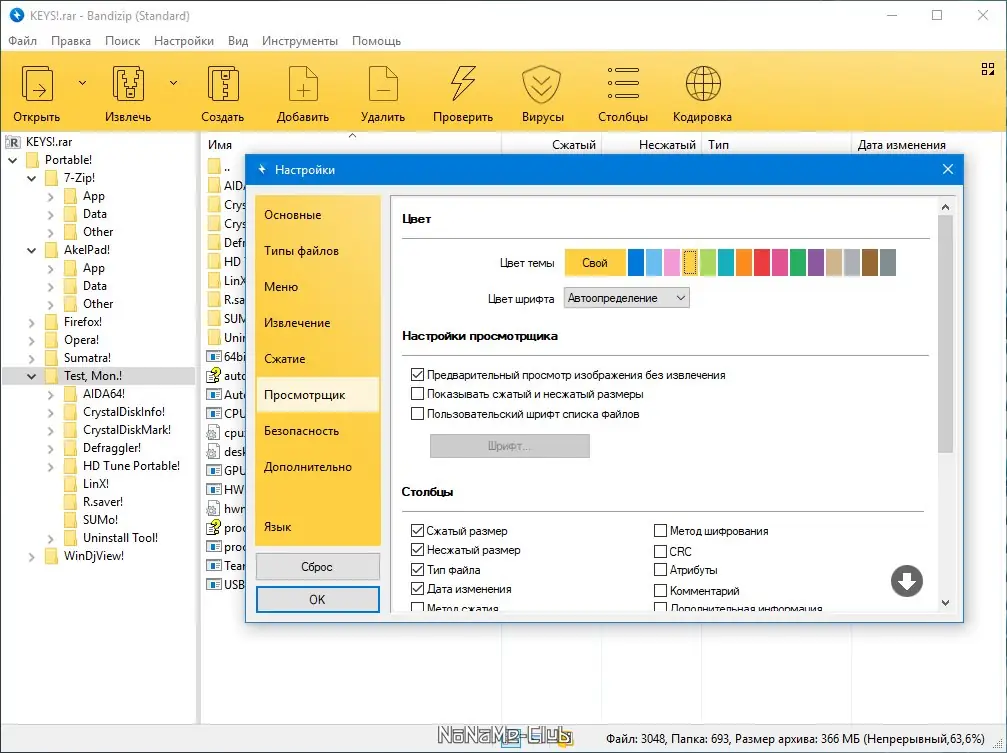Open the Файл menu
The height and width of the screenshot is (753, 1007).
tap(22, 40)
